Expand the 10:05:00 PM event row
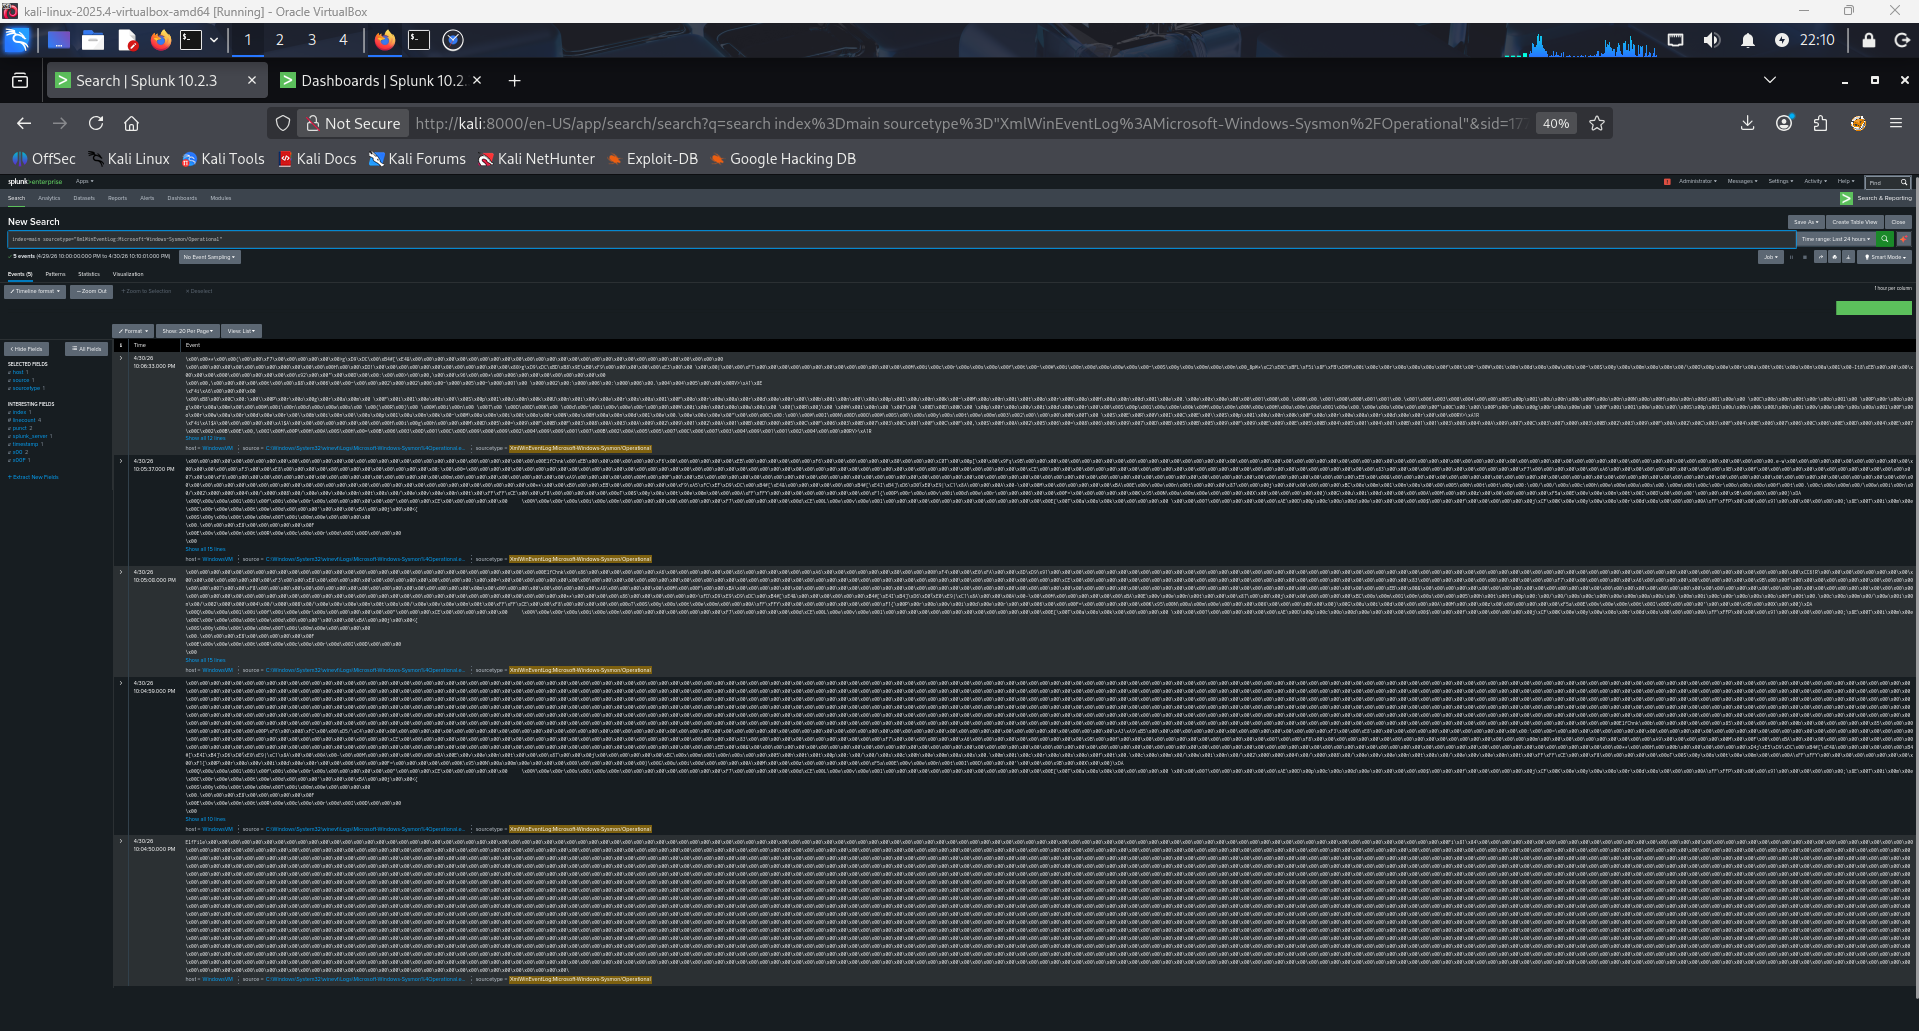Image resolution: width=1919 pixels, height=1031 pixels. coord(121,572)
